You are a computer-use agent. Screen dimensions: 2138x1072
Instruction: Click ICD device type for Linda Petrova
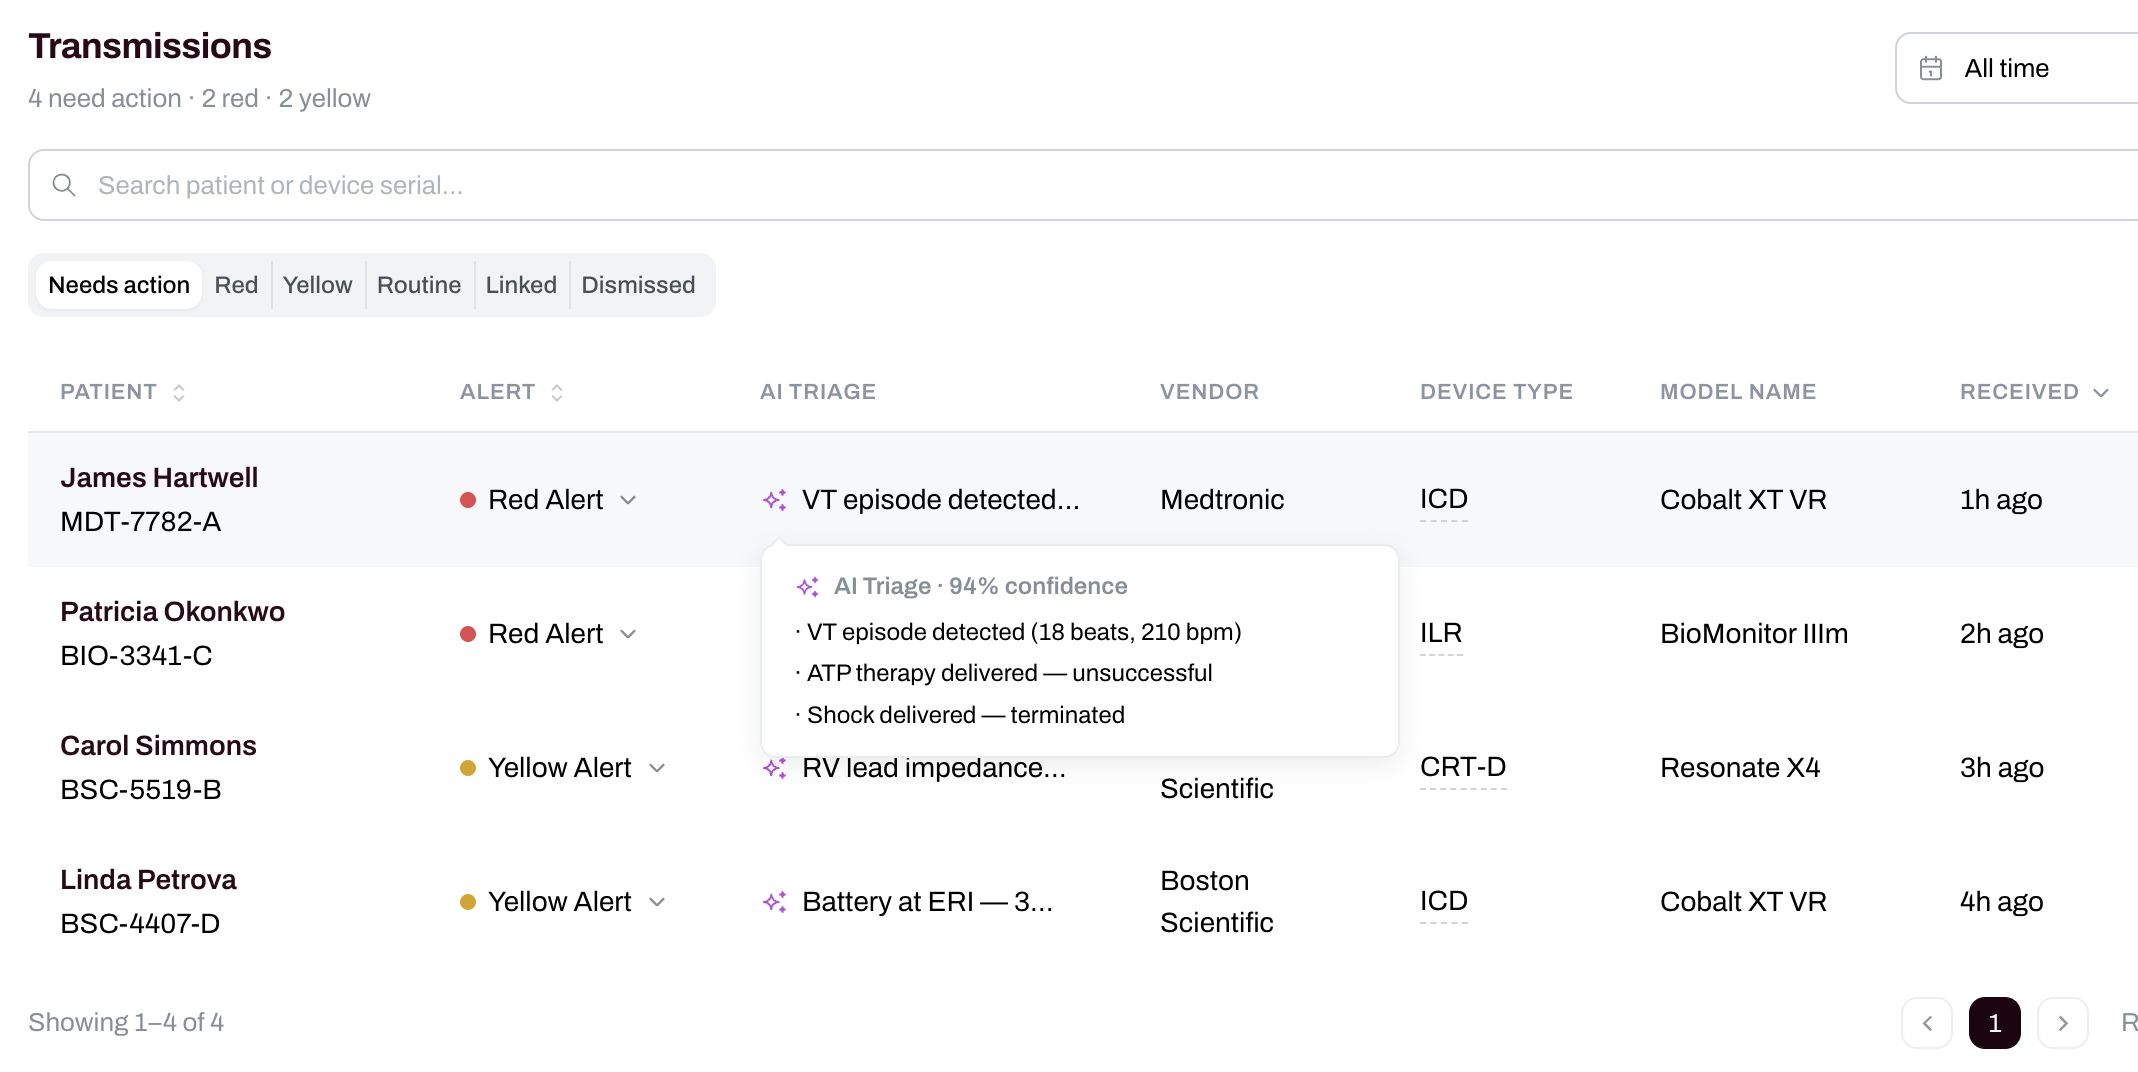tap(1444, 901)
